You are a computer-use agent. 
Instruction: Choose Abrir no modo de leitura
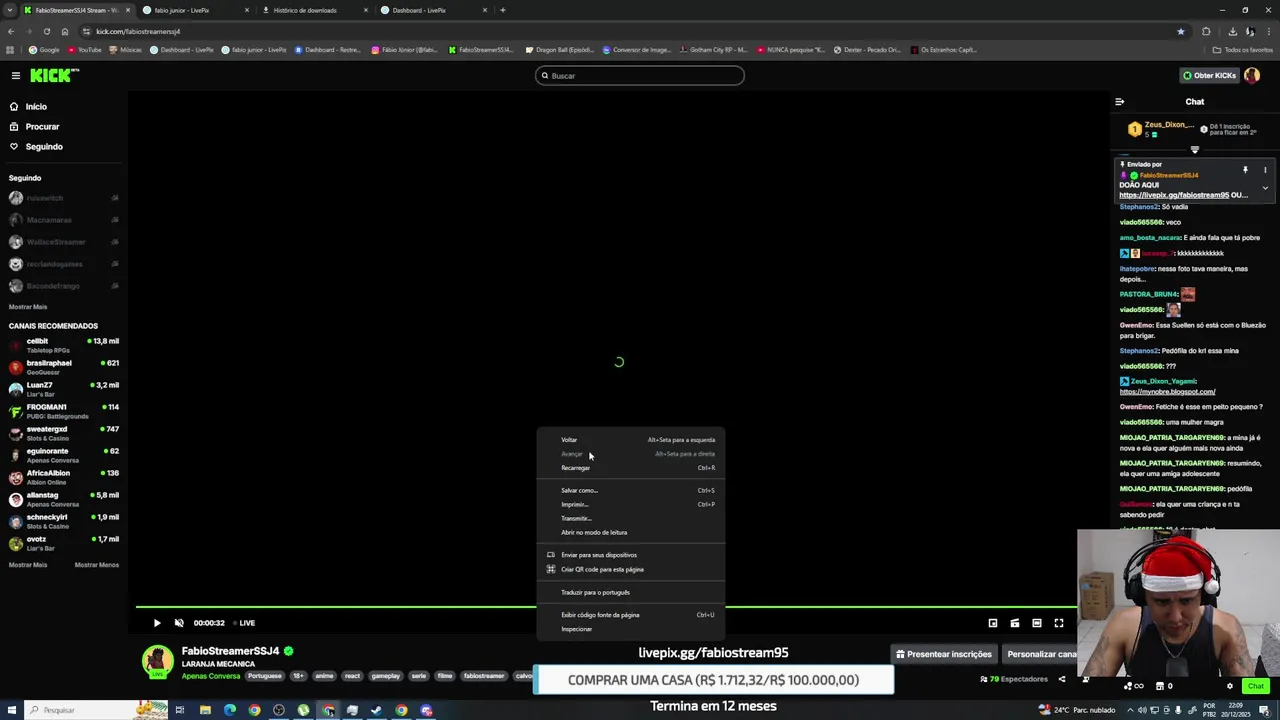click(630, 532)
